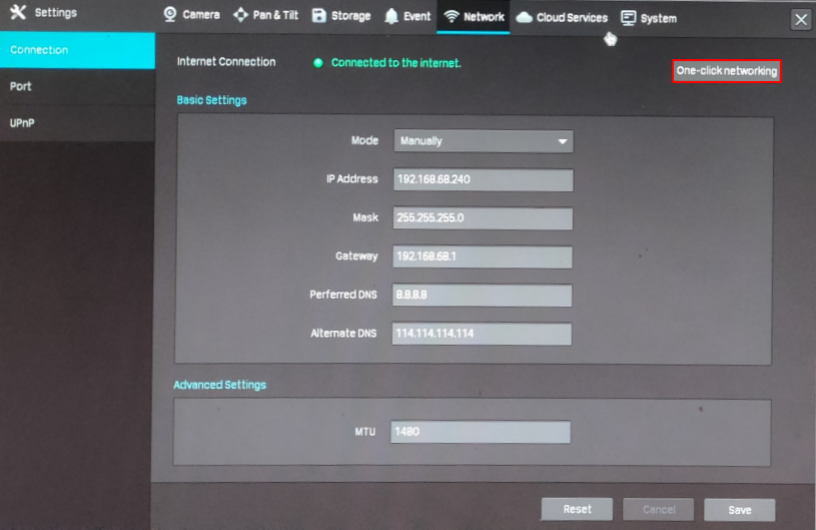
Task: Click the Storage floppy disk icon
Action: tap(319, 16)
